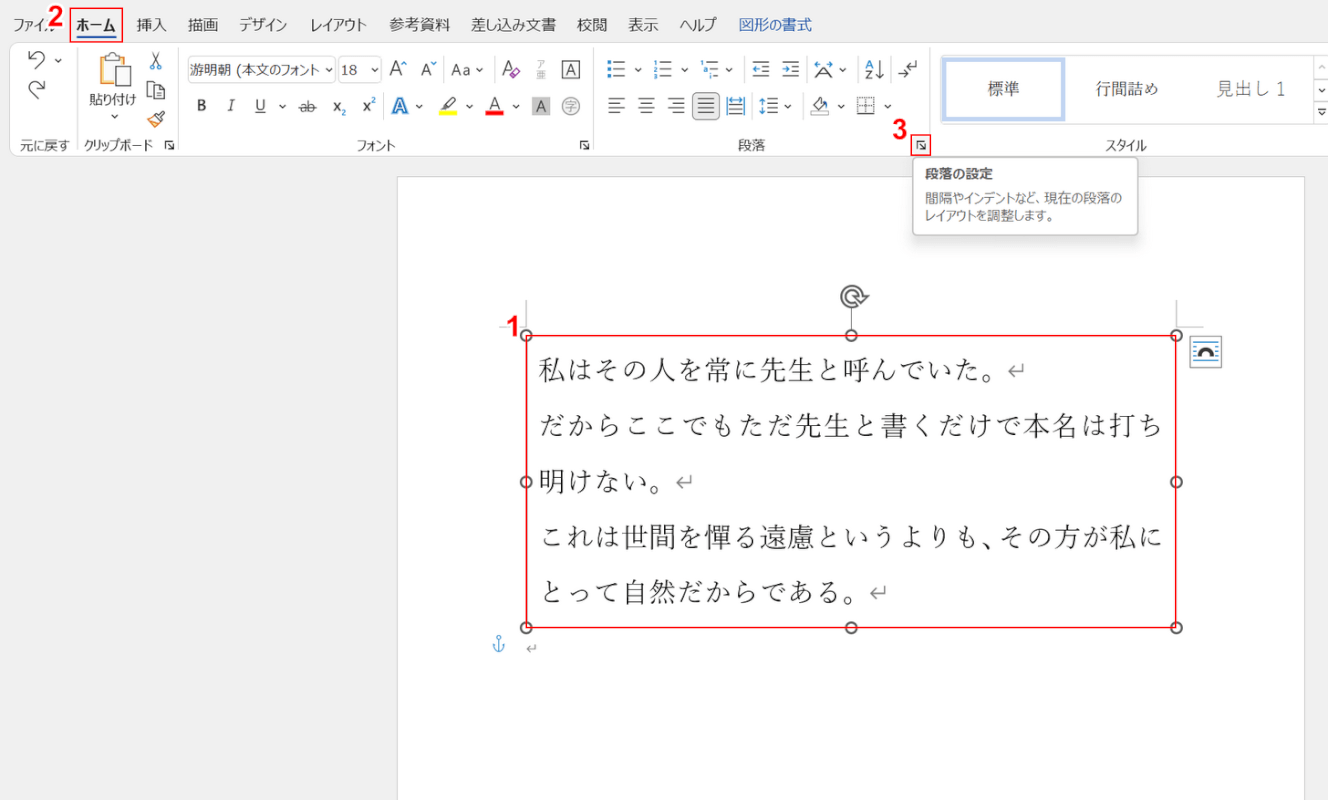Decrease font size with the smaller A icon
This screenshot has width=1328, height=800.
428,69
